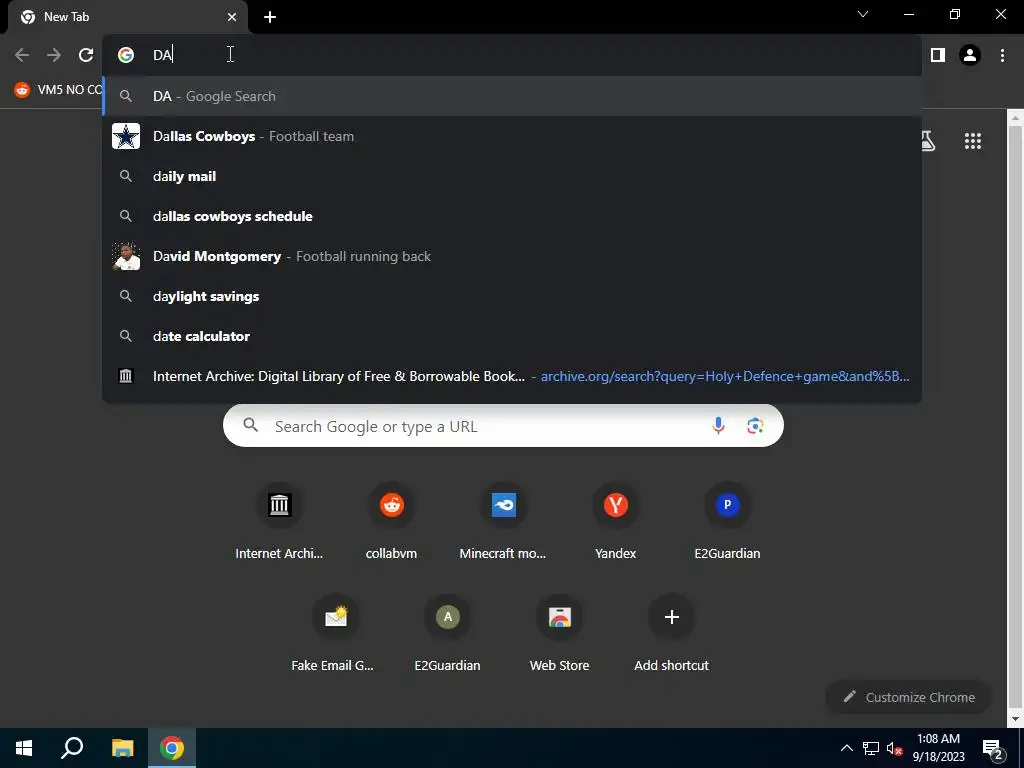The image size is (1024, 768).
Task: Open the Google apps grid
Action: tap(972, 141)
